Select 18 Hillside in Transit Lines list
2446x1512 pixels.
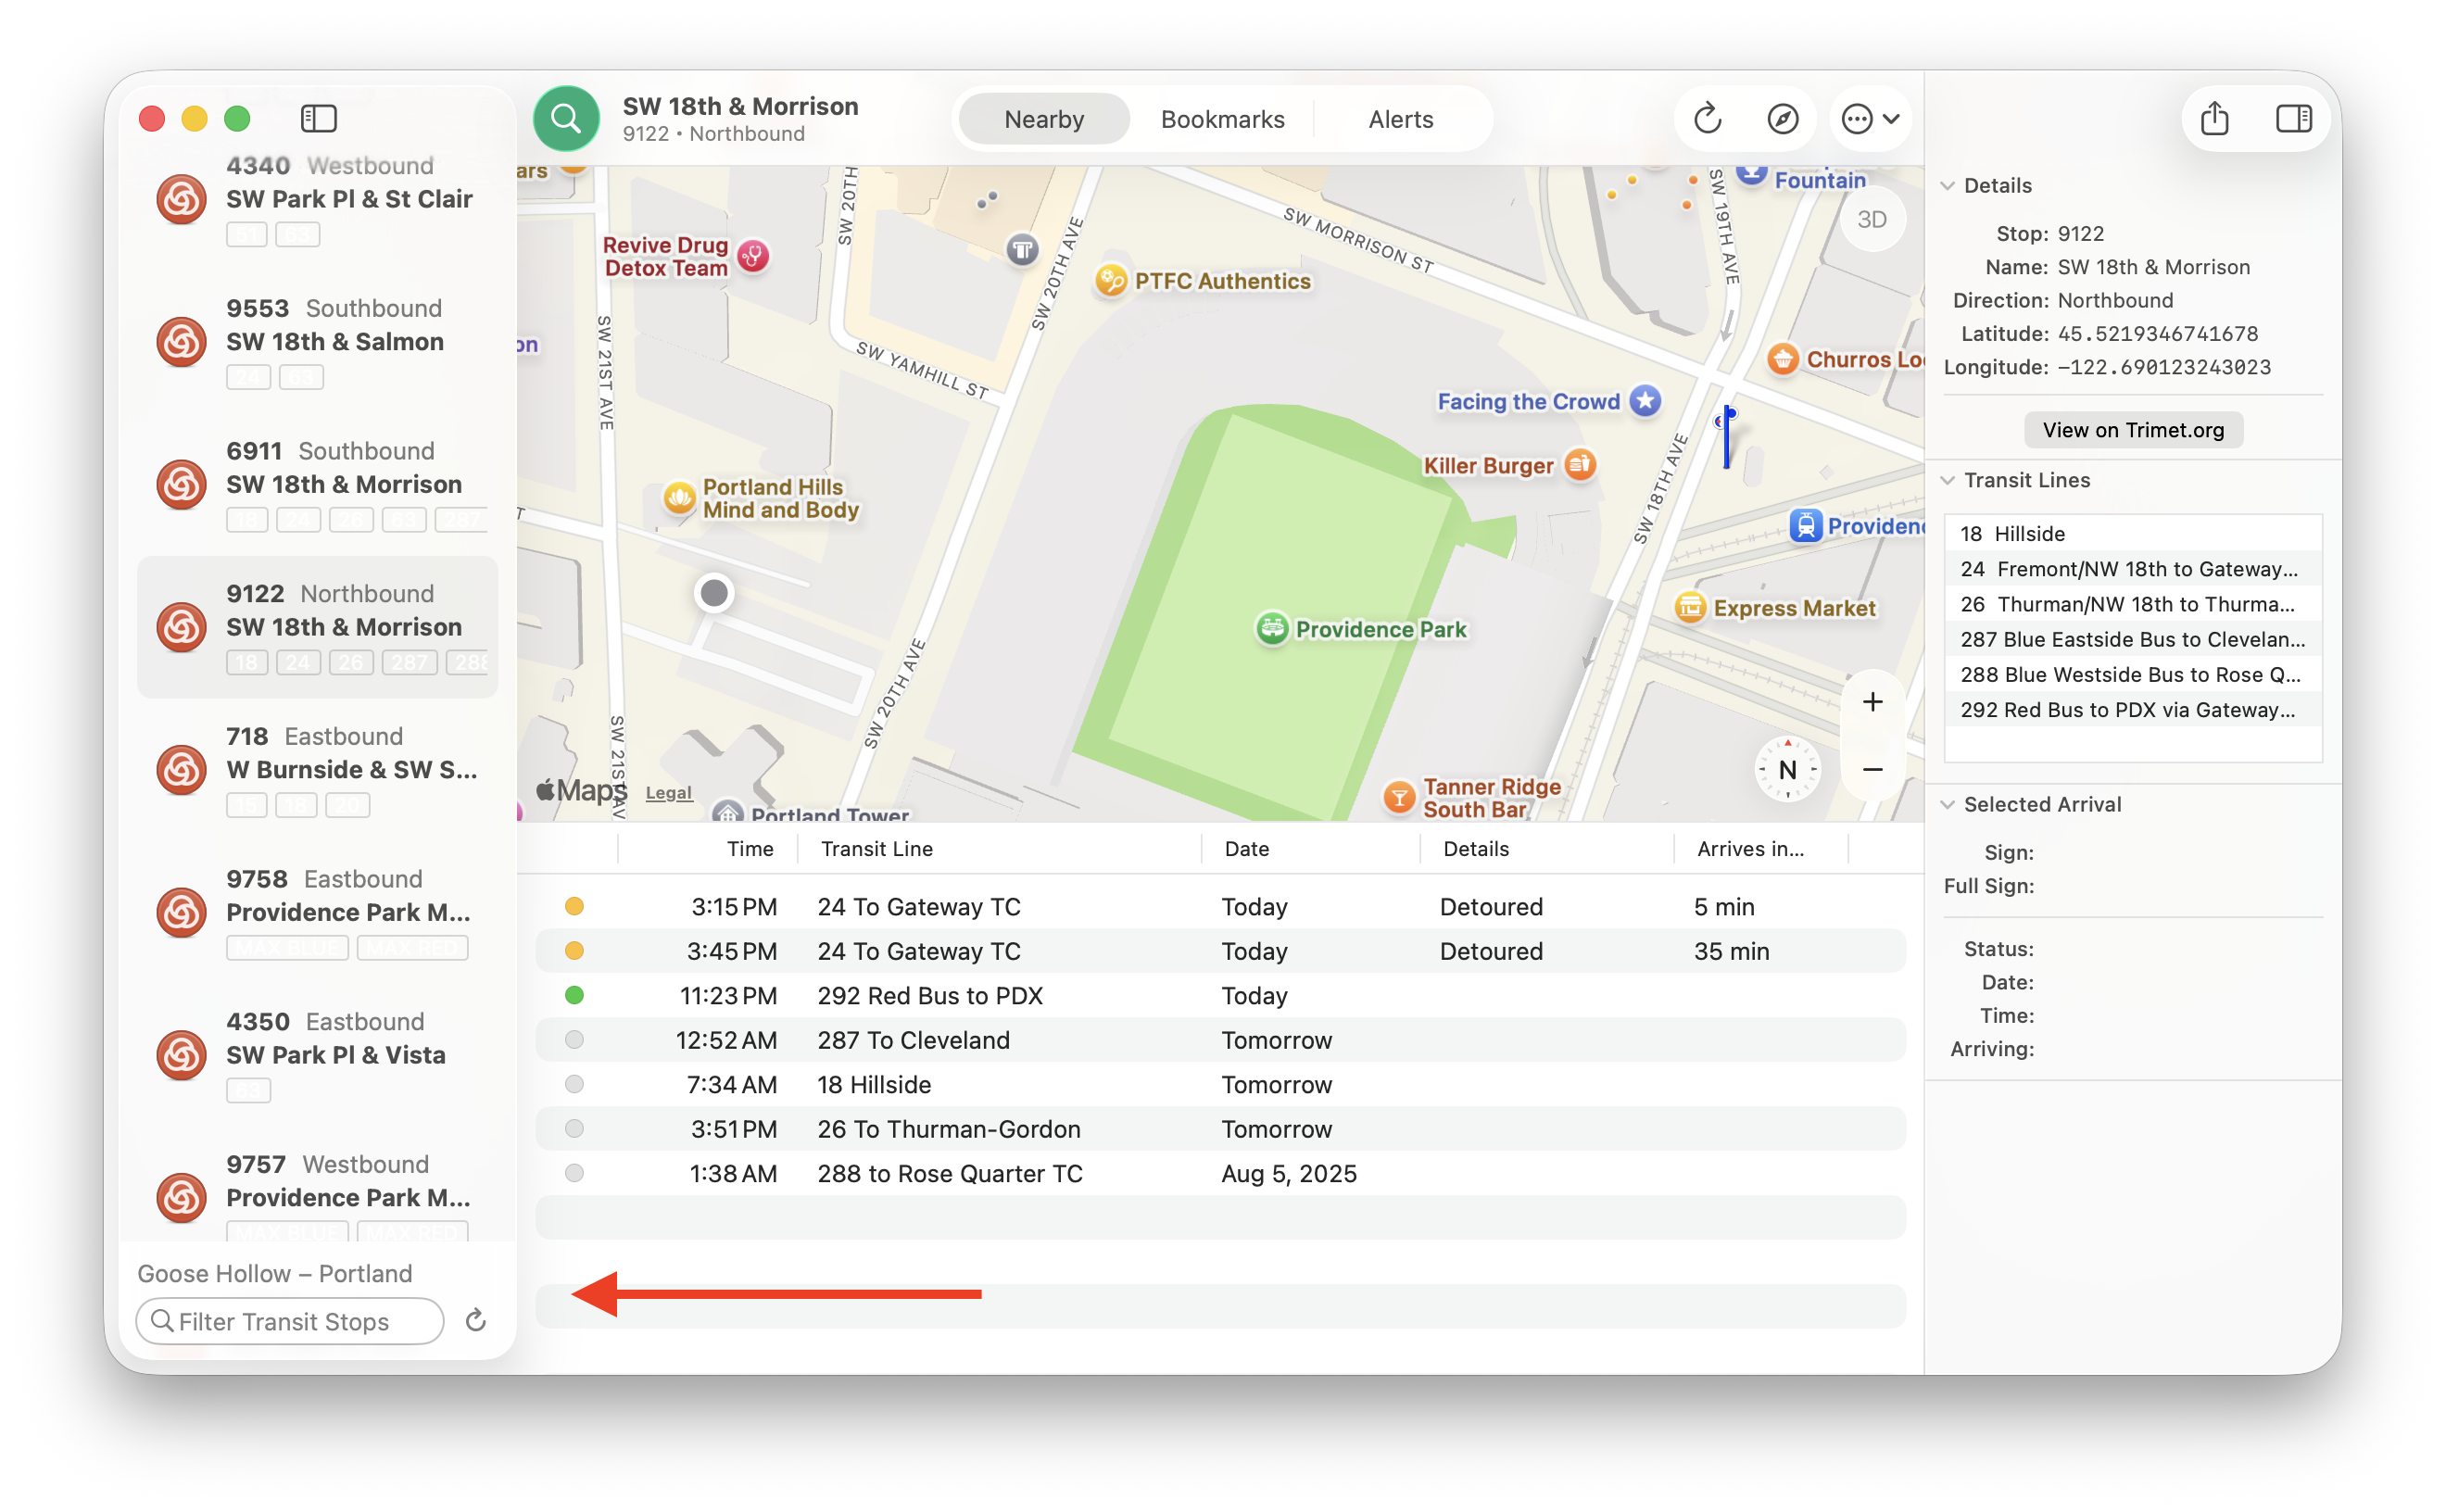[x=2132, y=534]
